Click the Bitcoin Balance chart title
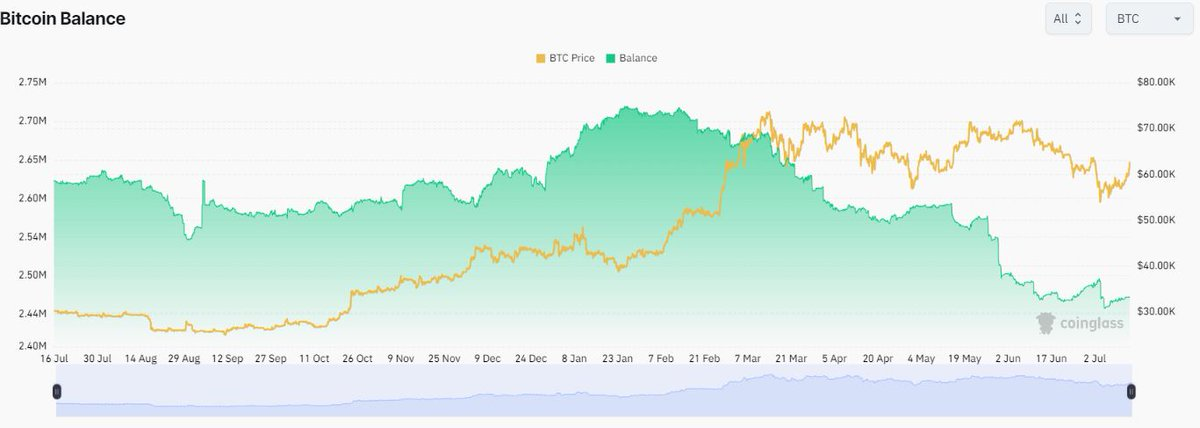This screenshot has width=1200, height=428. [63, 19]
